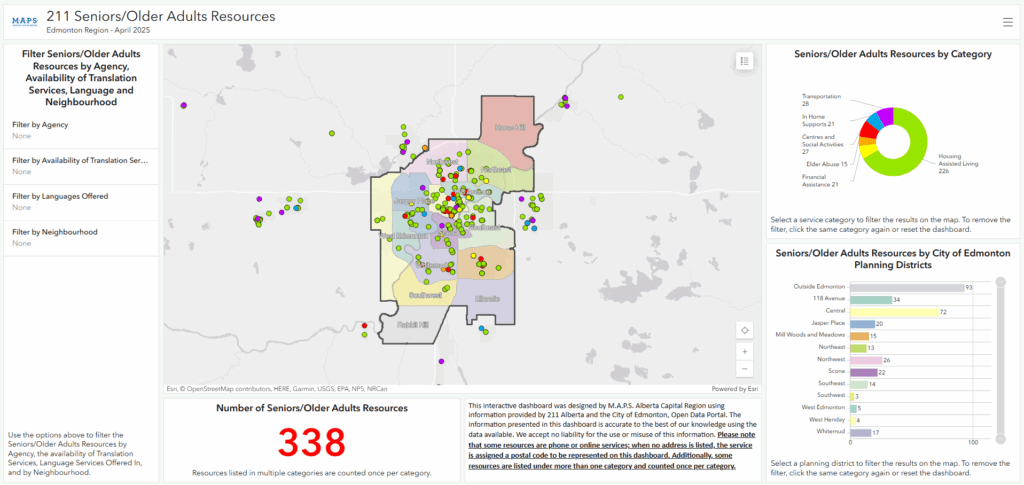
Task: Click the West Edmonton bar in the chart
Action: point(853,409)
